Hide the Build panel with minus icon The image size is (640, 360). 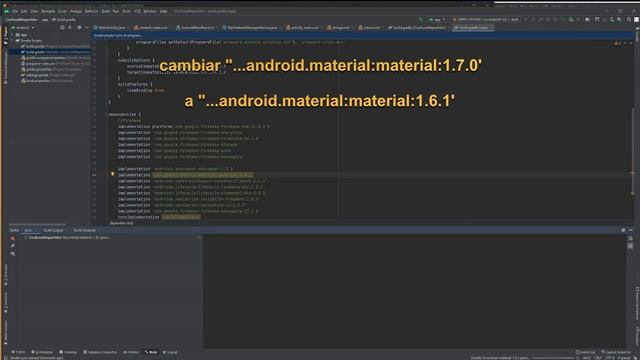[x=631, y=230]
